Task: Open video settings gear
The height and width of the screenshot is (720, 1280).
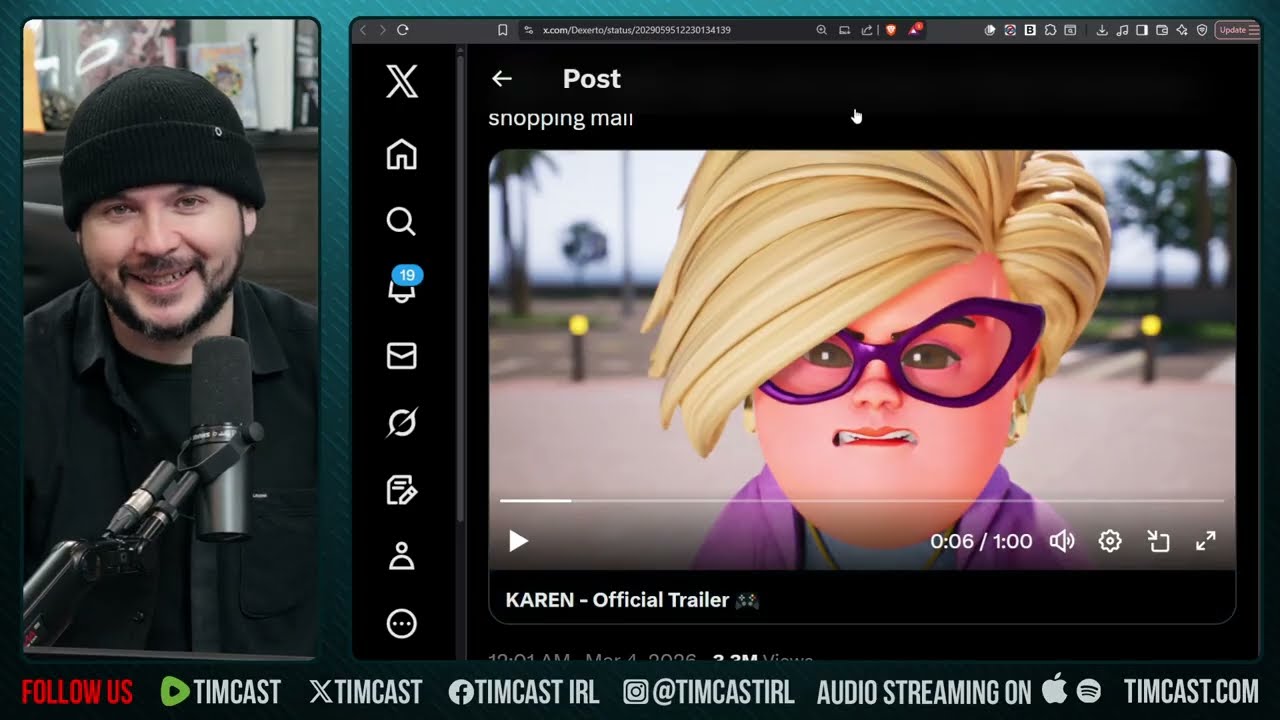Action: point(1110,541)
